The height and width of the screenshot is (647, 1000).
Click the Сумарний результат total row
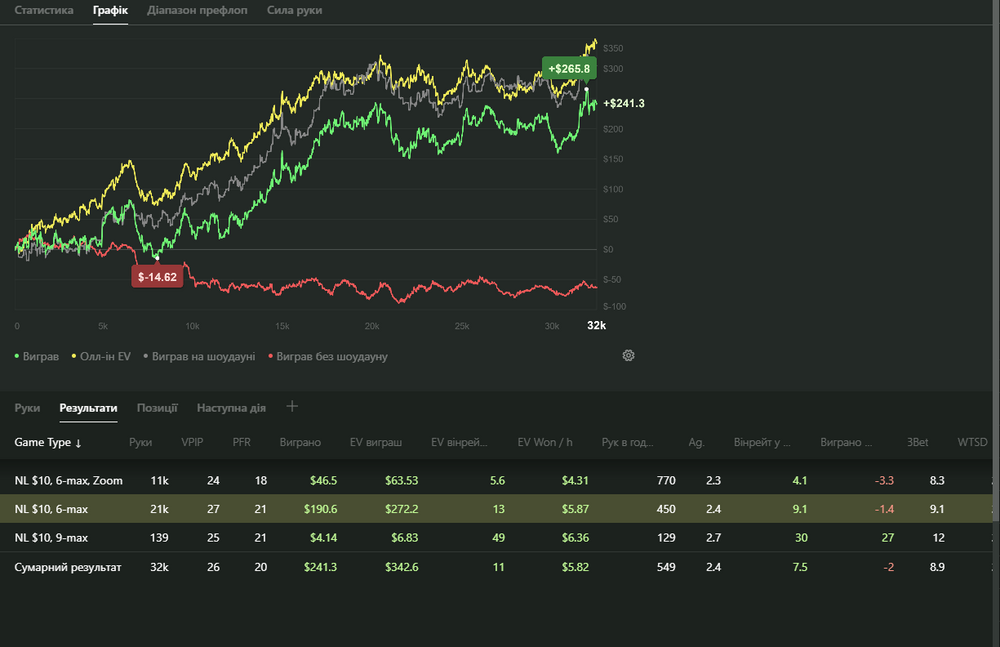68,567
